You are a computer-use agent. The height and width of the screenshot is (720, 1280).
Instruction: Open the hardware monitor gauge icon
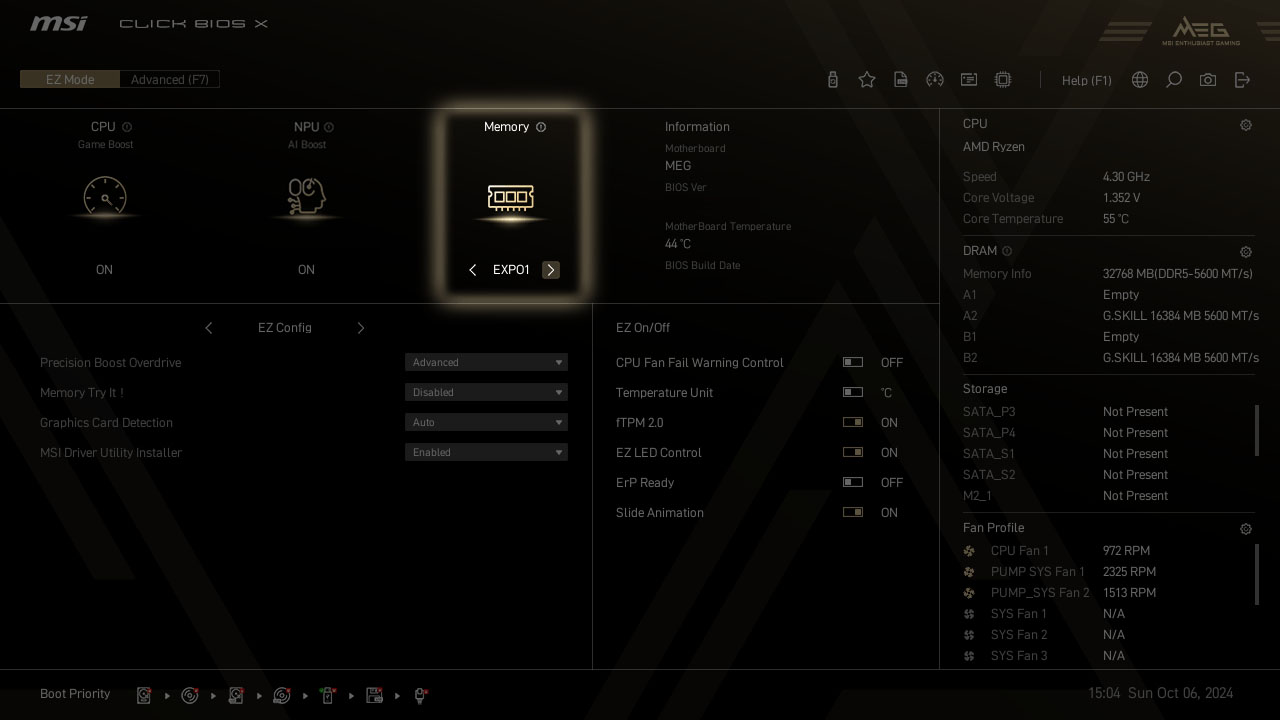(x=935, y=80)
